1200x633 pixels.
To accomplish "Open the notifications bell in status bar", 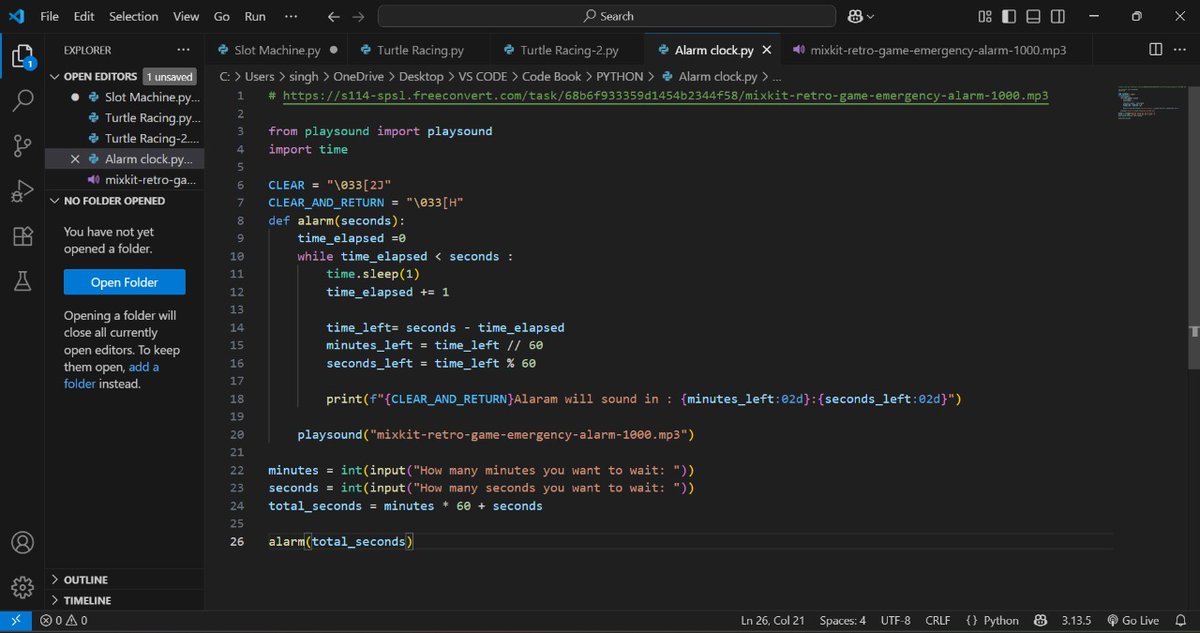I will [x=1181, y=621].
